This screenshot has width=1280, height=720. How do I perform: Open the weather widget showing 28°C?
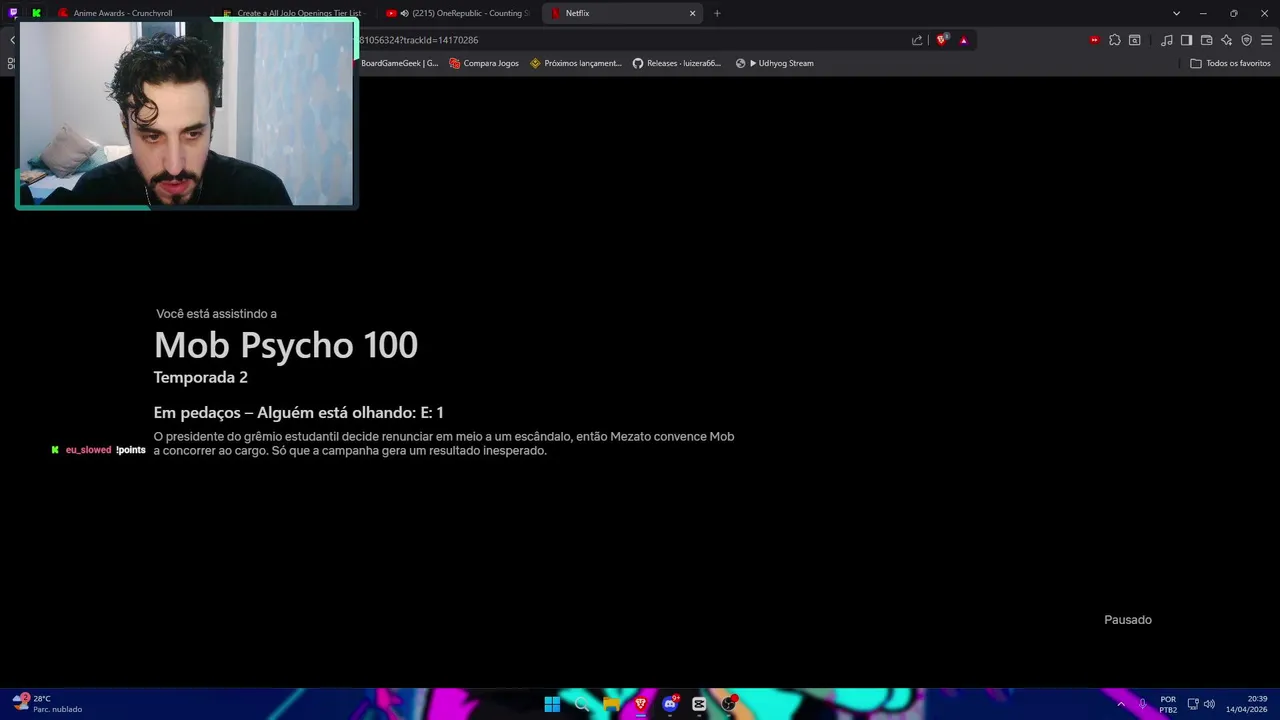[x=47, y=704]
